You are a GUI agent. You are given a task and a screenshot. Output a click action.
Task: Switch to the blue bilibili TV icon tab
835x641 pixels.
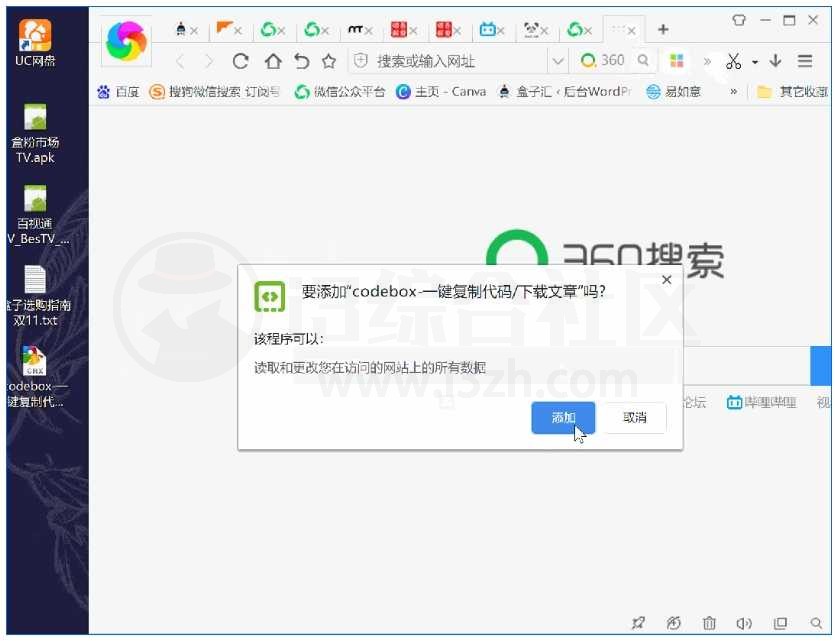(487, 29)
